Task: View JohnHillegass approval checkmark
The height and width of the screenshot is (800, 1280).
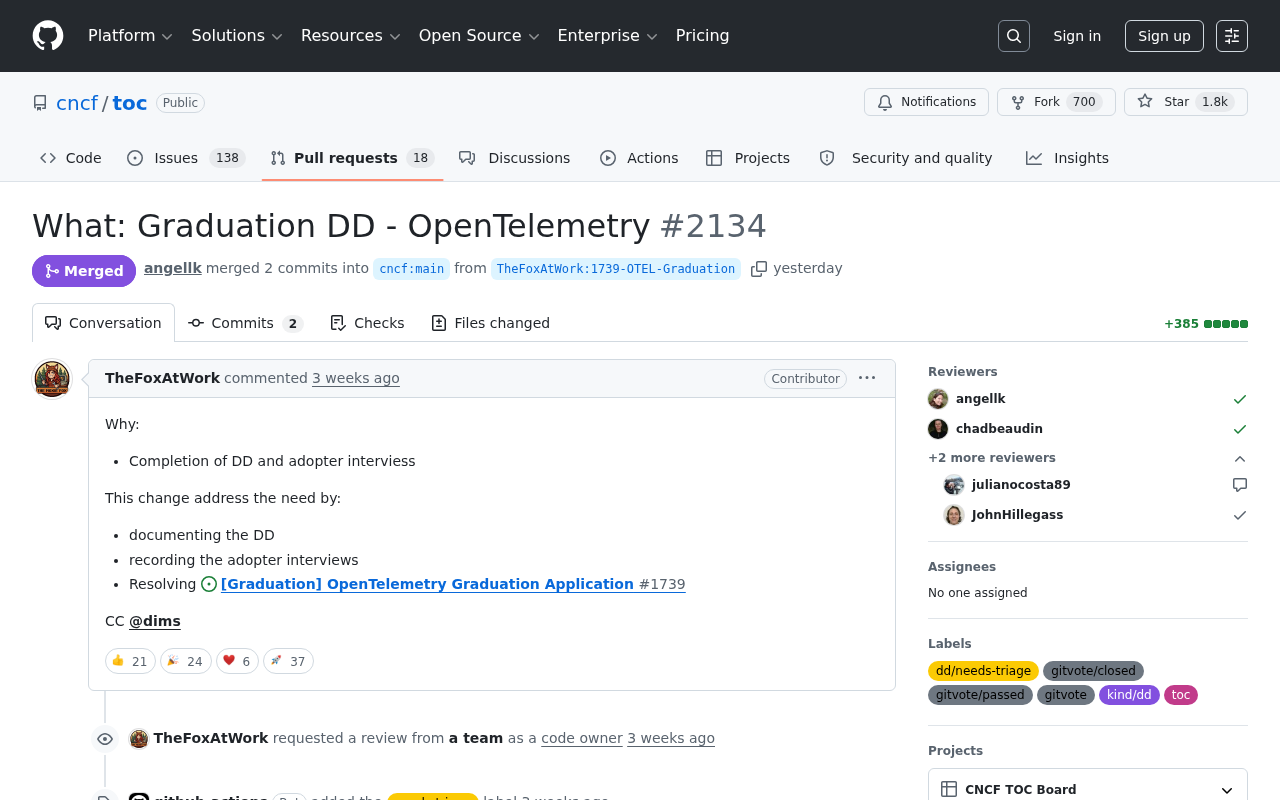Action: tap(1240, 515)
